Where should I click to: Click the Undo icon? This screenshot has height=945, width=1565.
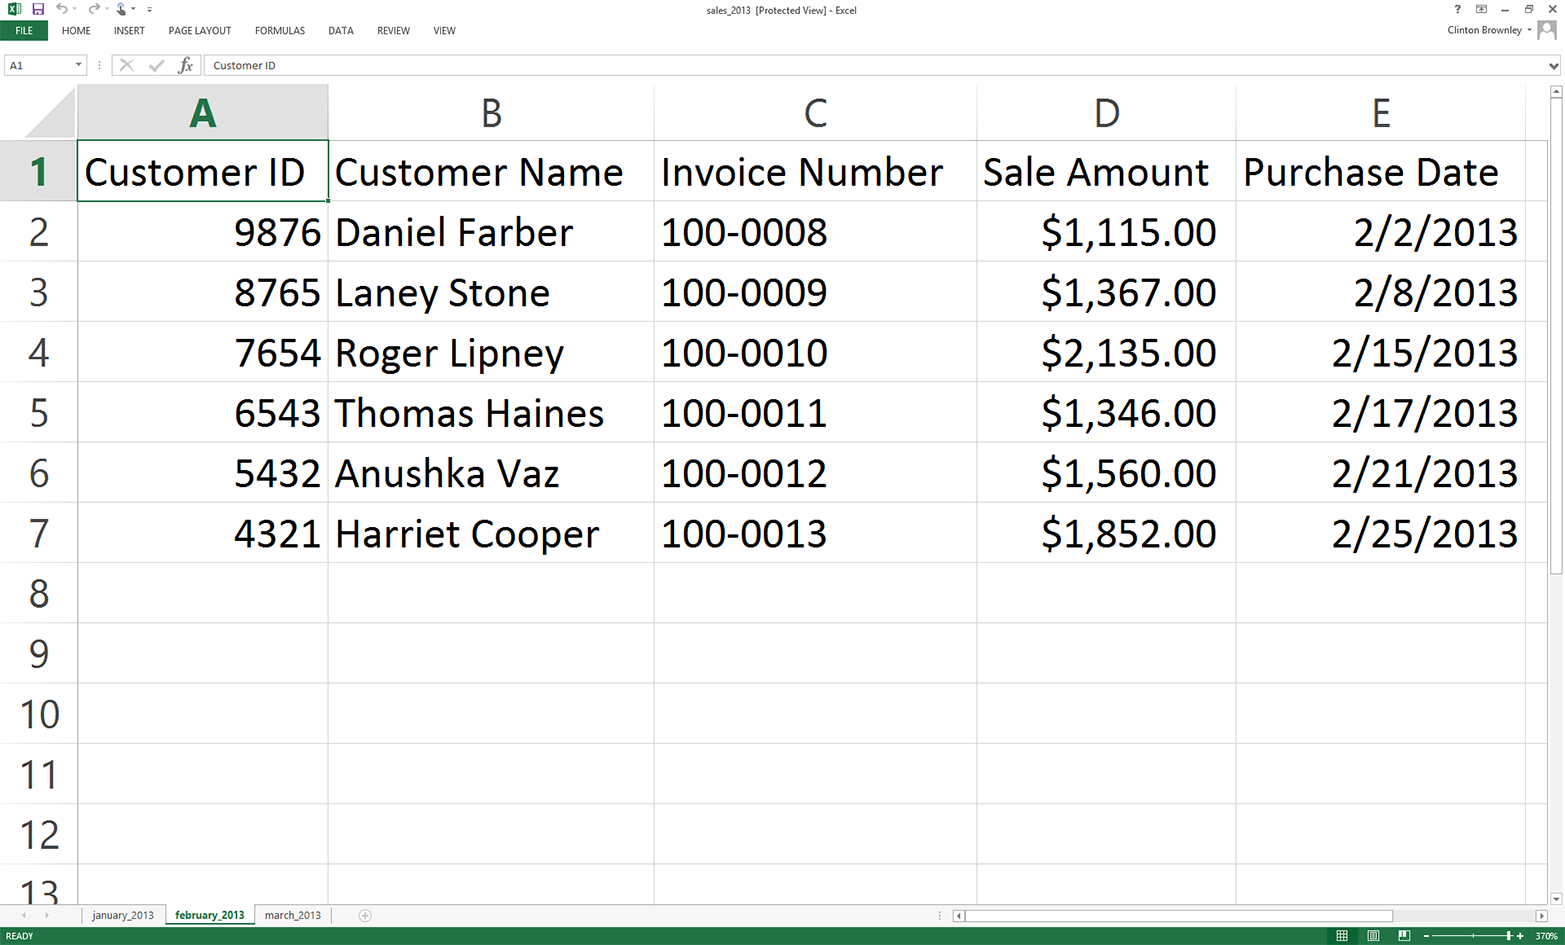point(60,10)
